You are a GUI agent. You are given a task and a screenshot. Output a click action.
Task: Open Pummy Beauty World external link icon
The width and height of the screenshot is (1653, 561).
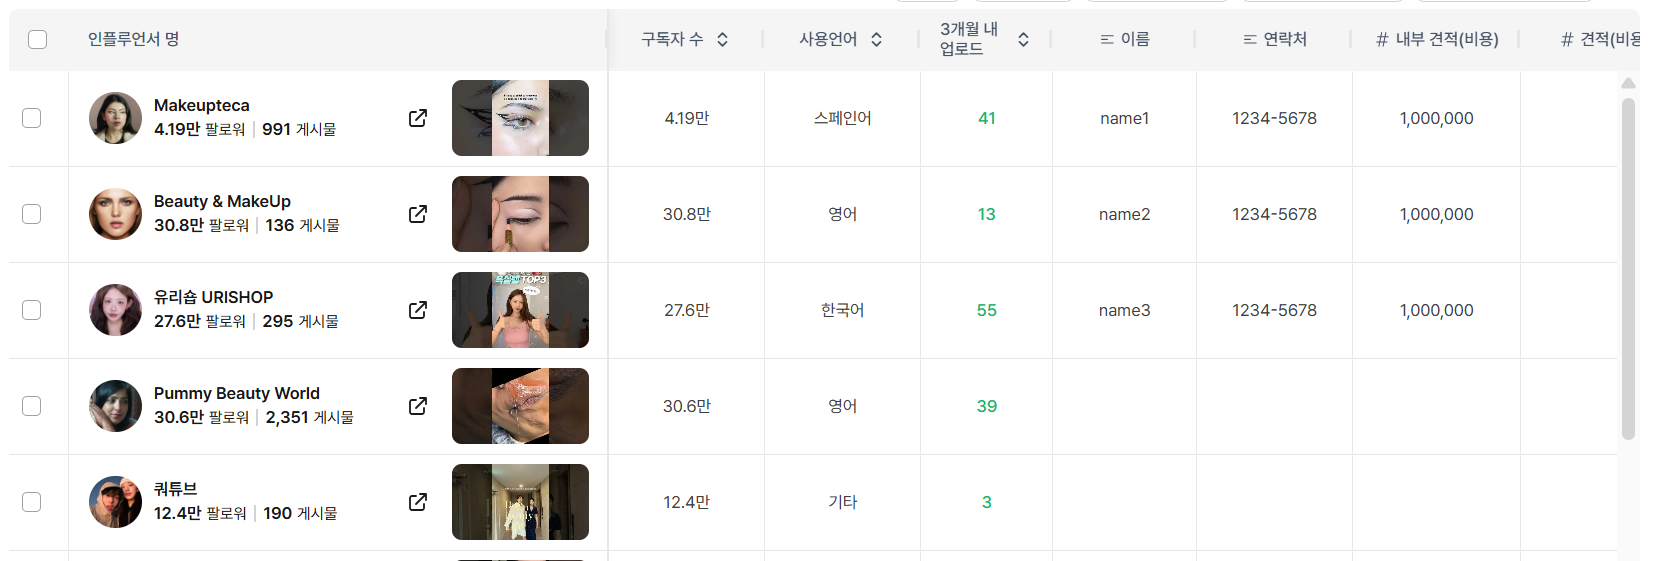(418, 406)
